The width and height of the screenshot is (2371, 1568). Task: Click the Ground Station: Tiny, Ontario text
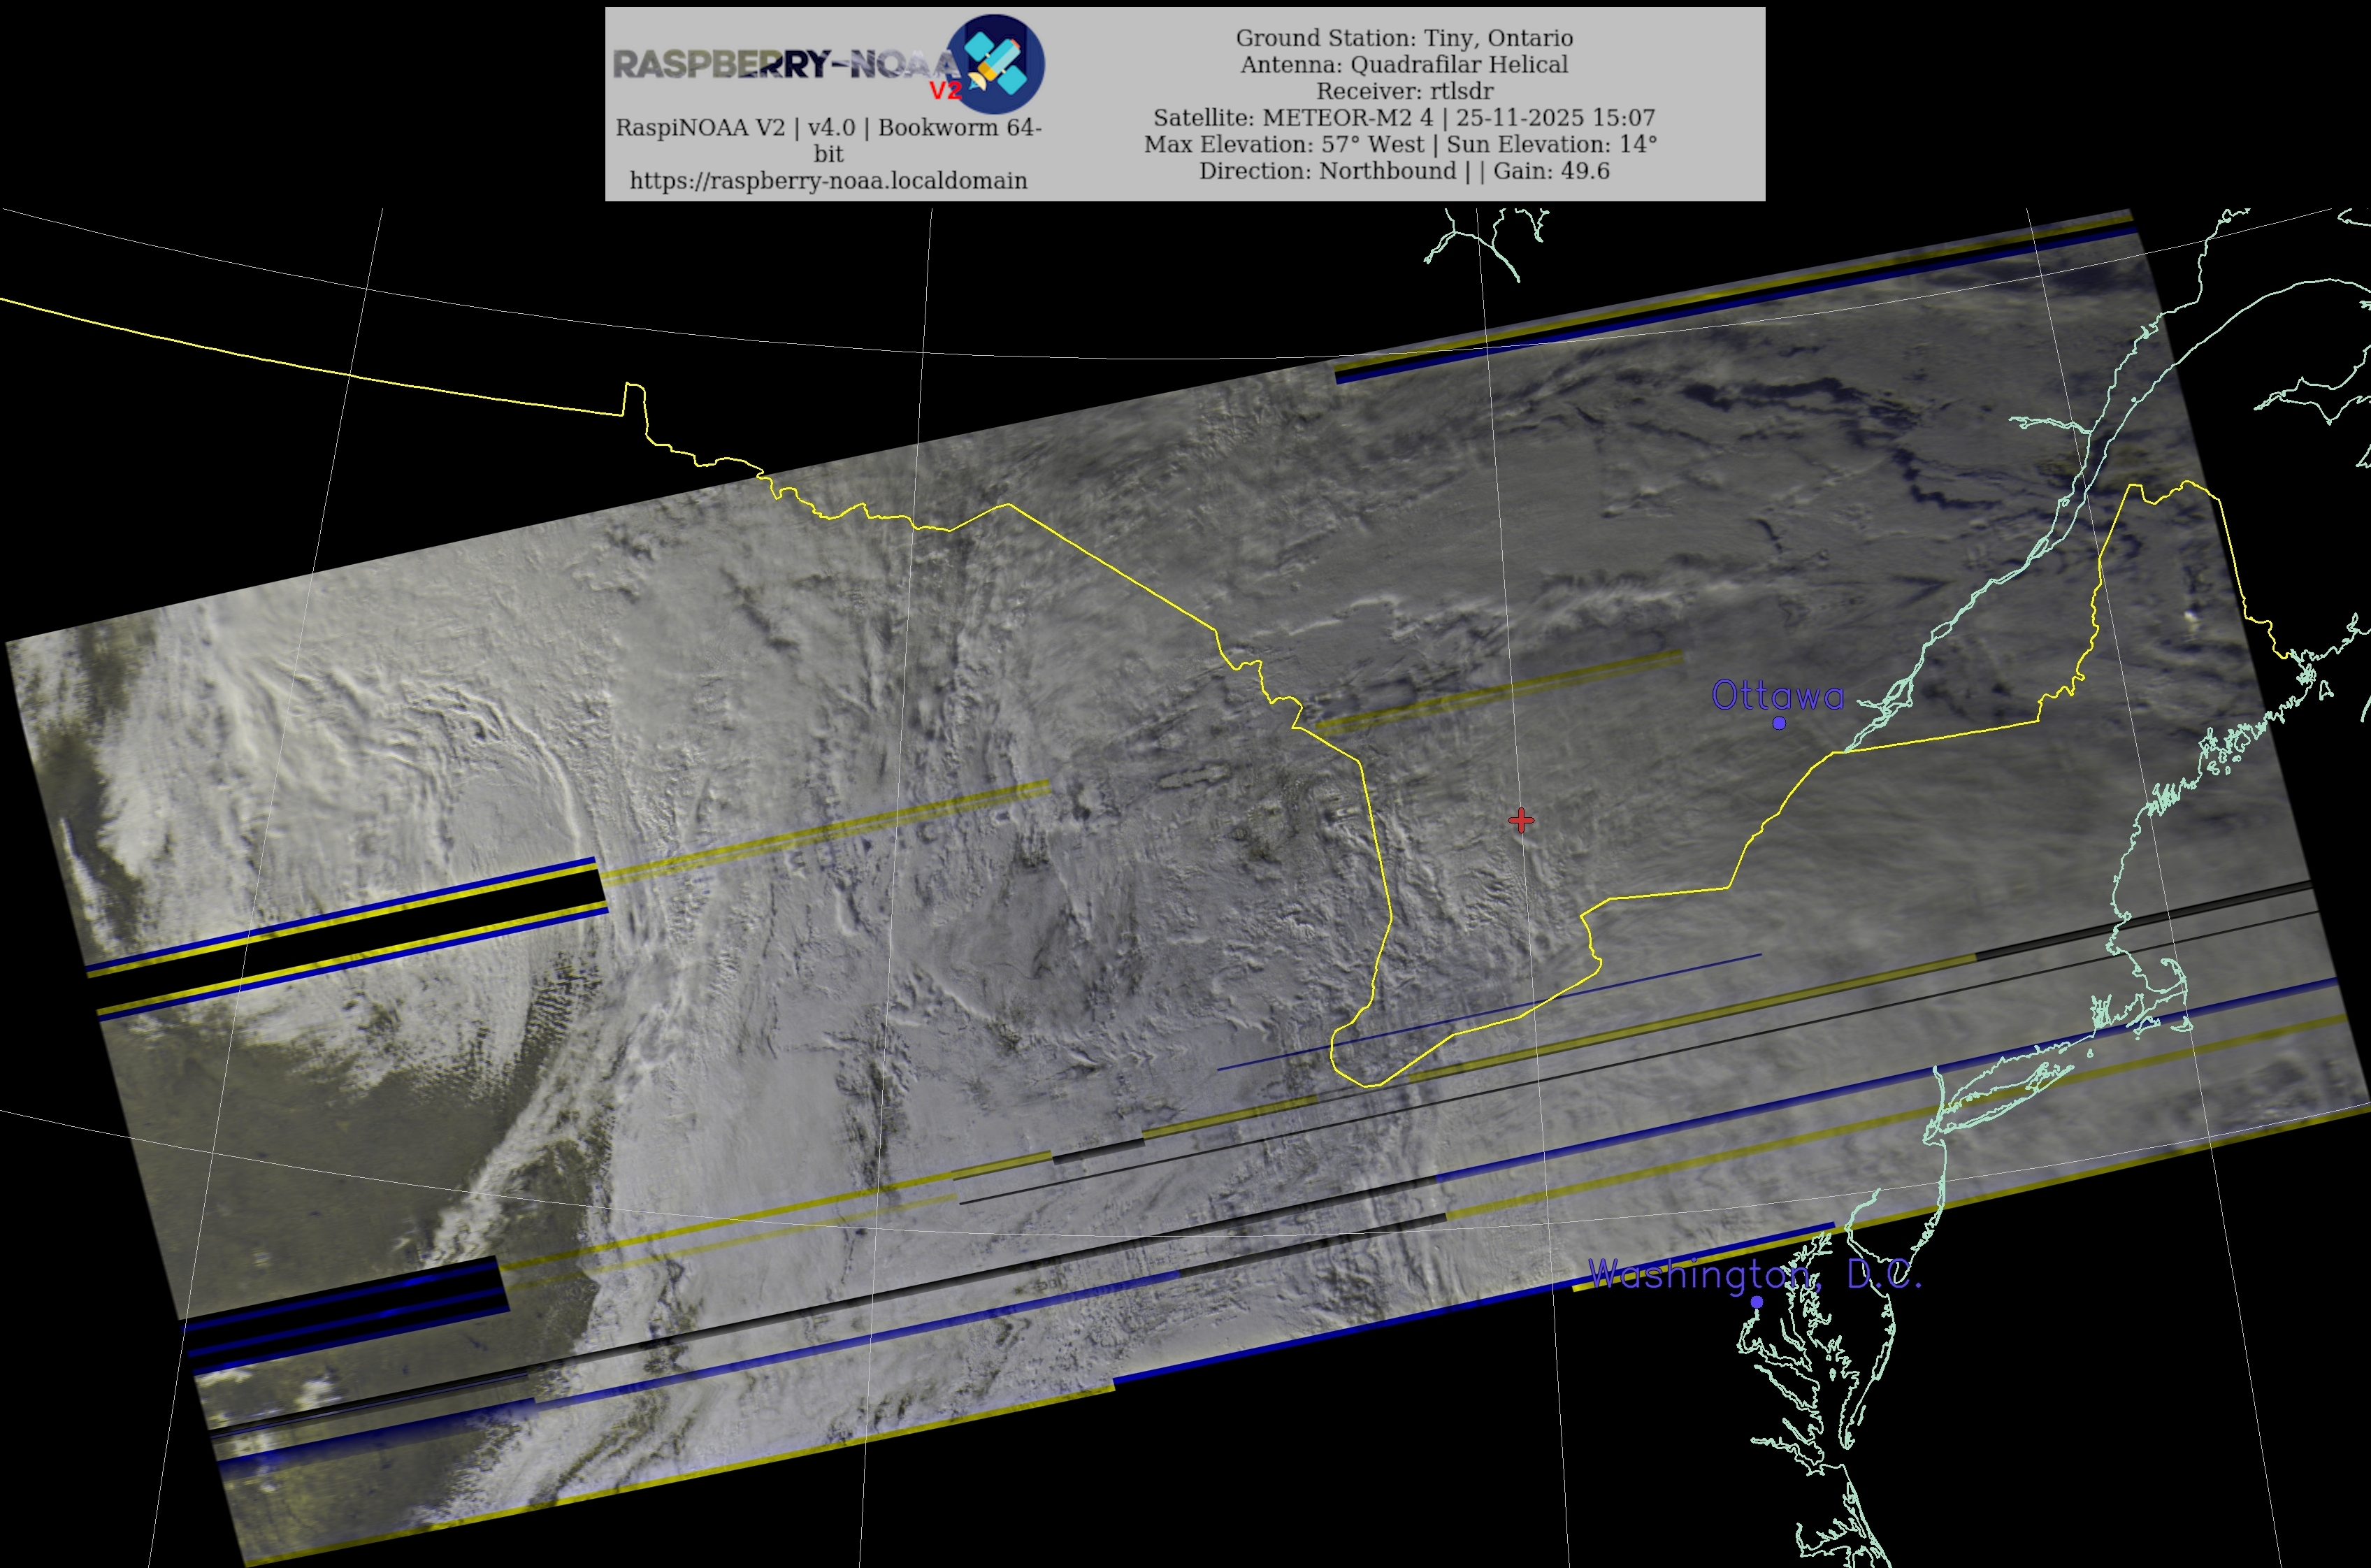pyautogui.click(x=1403, y=38)
